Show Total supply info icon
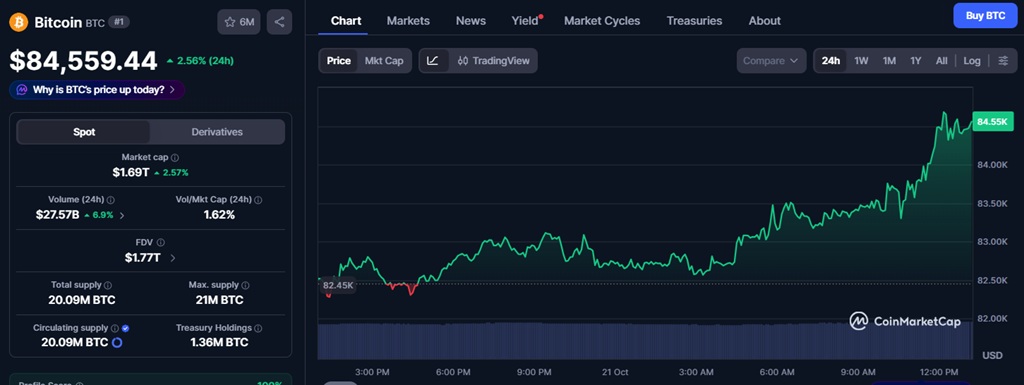The width and height of the screenshot is (1024, 385). (108, 285)
